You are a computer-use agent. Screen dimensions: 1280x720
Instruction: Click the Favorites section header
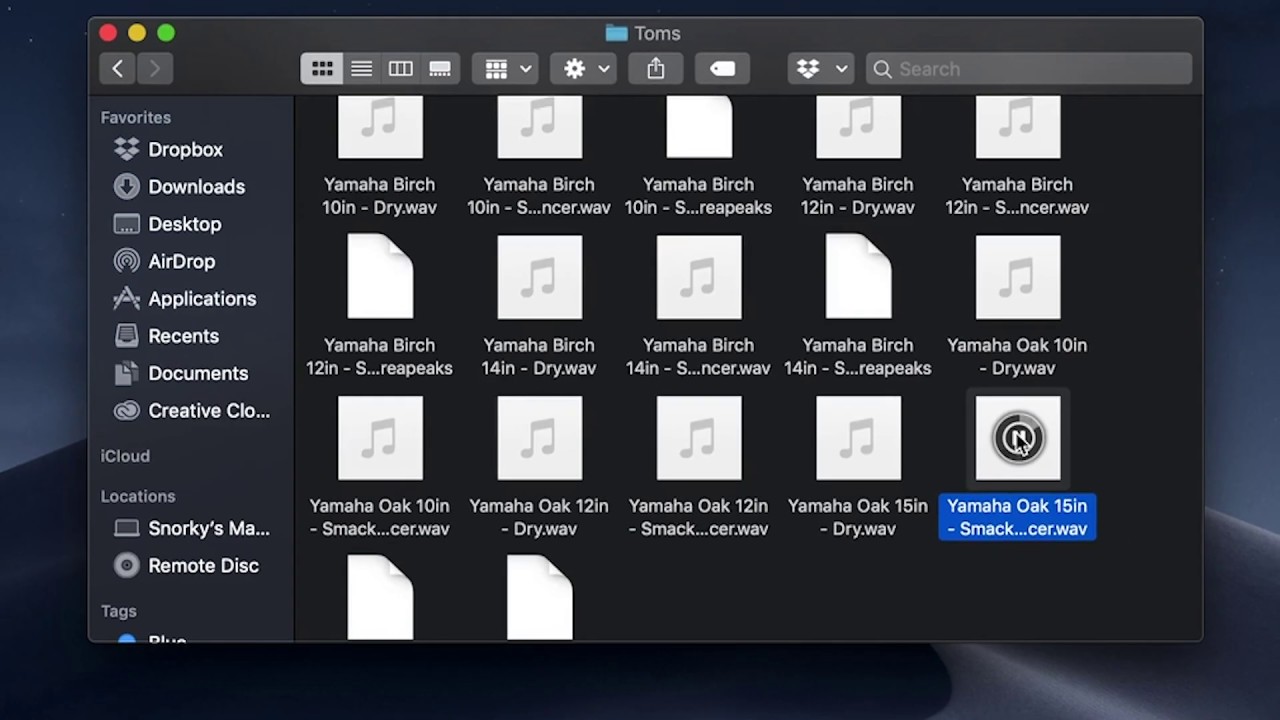coord(135,117)
